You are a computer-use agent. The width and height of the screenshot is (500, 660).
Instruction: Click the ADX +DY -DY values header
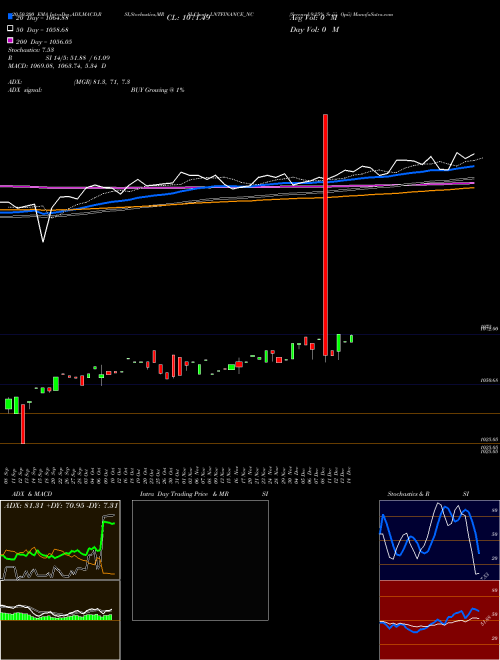[x=61, y=505]
